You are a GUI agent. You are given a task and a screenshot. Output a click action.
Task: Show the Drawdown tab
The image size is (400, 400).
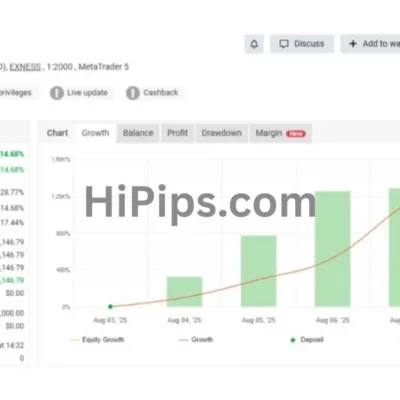(x=222, y=133)
